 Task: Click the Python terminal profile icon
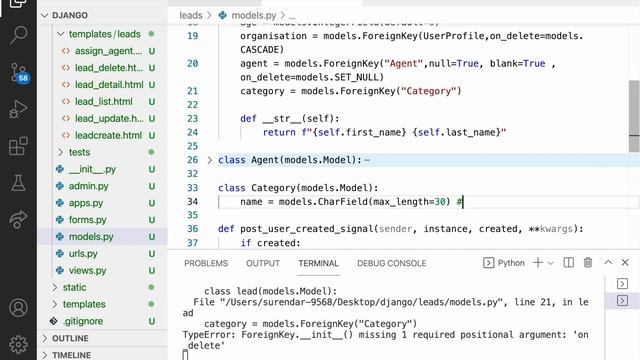click(x=489, y=263)
